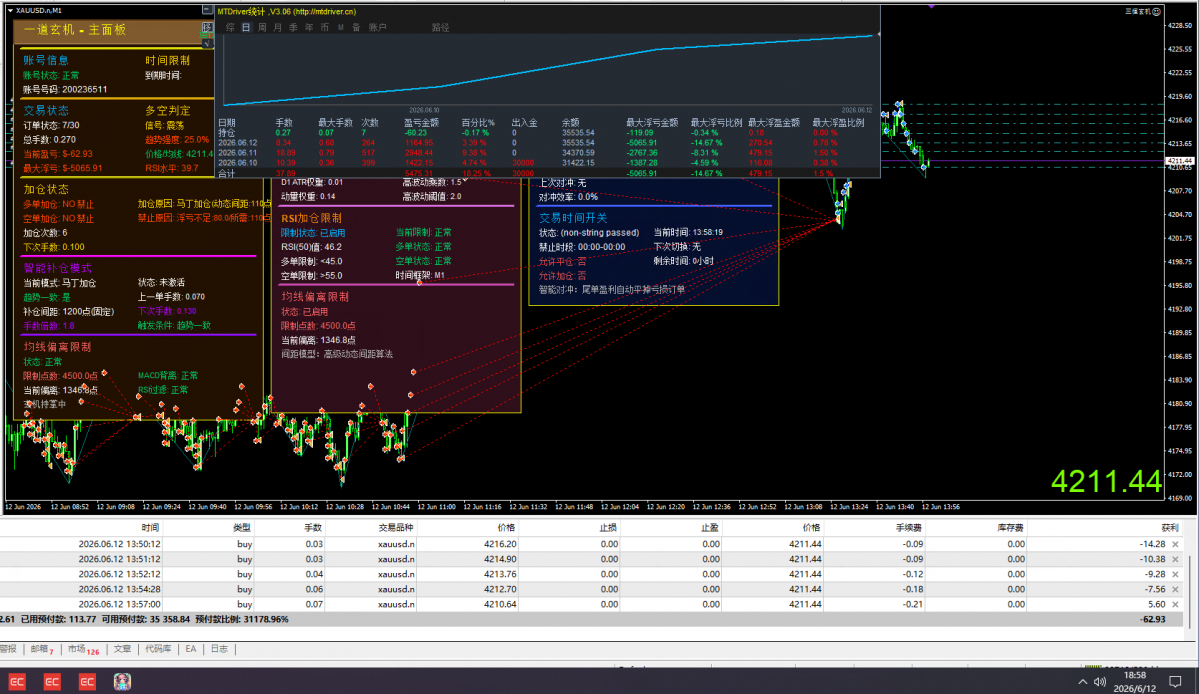This screenshot has height=694, width=1199.
Task: Select the 年 yearly tab in MTDriver
Action: pos(309,28)
